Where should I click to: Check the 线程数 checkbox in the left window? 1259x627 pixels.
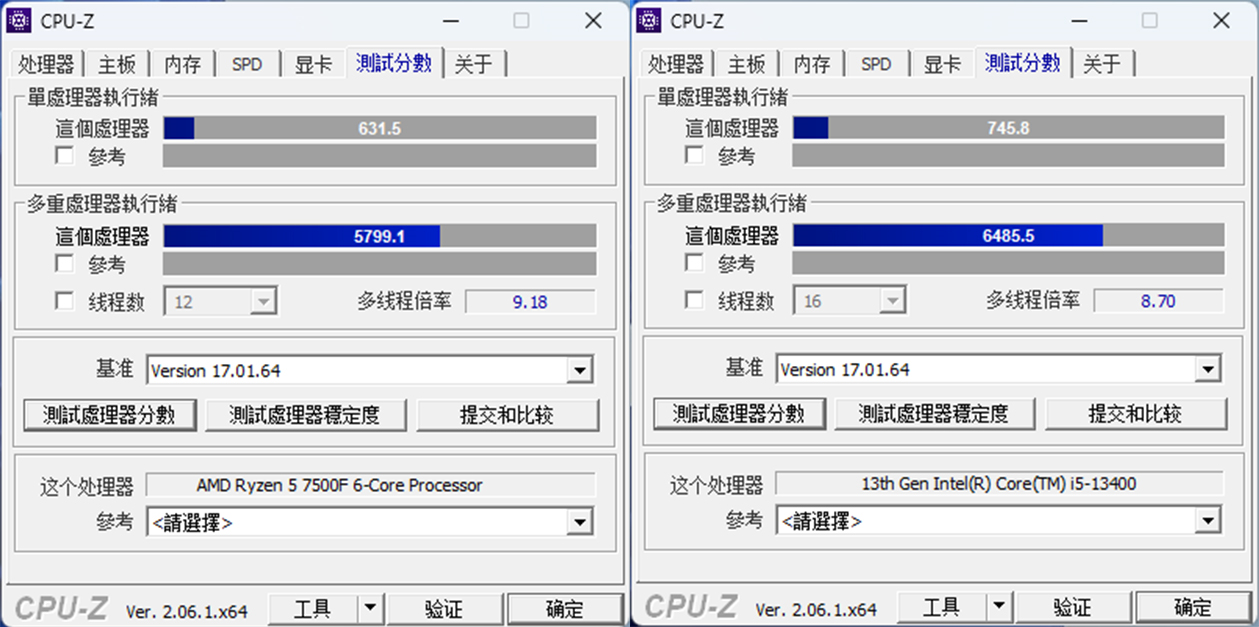[x=64, y=300]
